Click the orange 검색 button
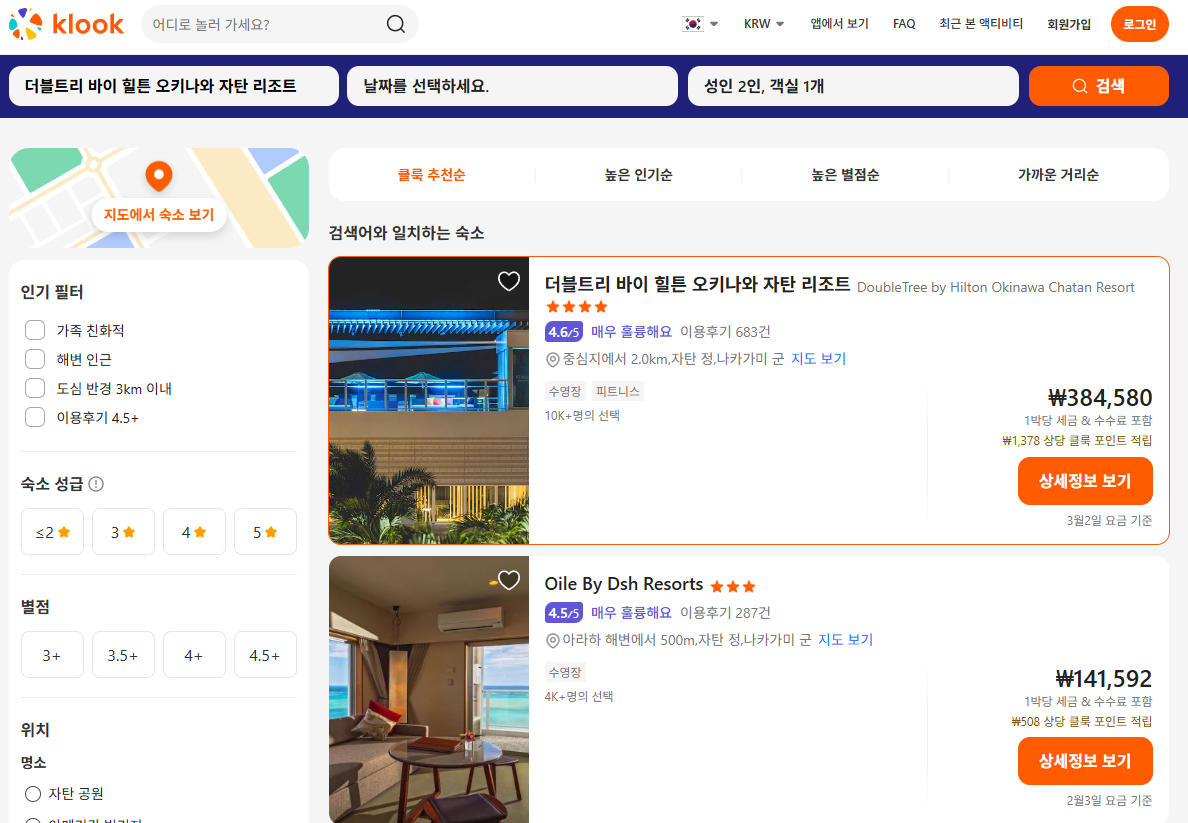The image size is (1188, 823). tap(1099, 86)
